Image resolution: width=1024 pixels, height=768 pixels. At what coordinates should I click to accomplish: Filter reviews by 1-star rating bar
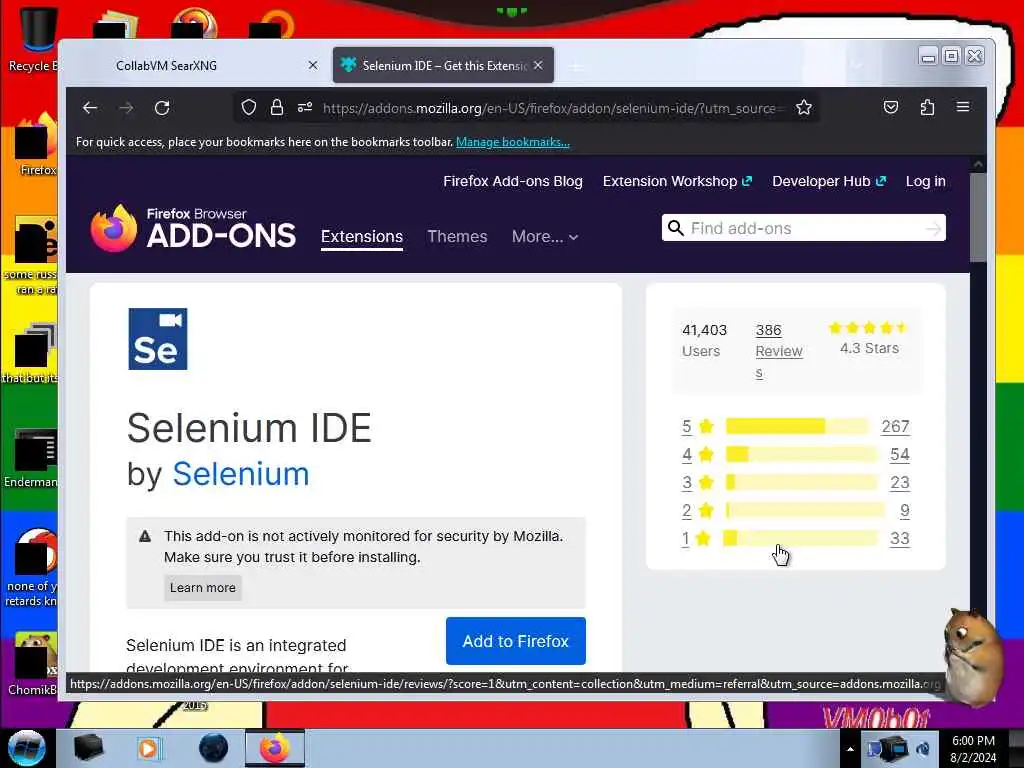click(x=801, y=538)
